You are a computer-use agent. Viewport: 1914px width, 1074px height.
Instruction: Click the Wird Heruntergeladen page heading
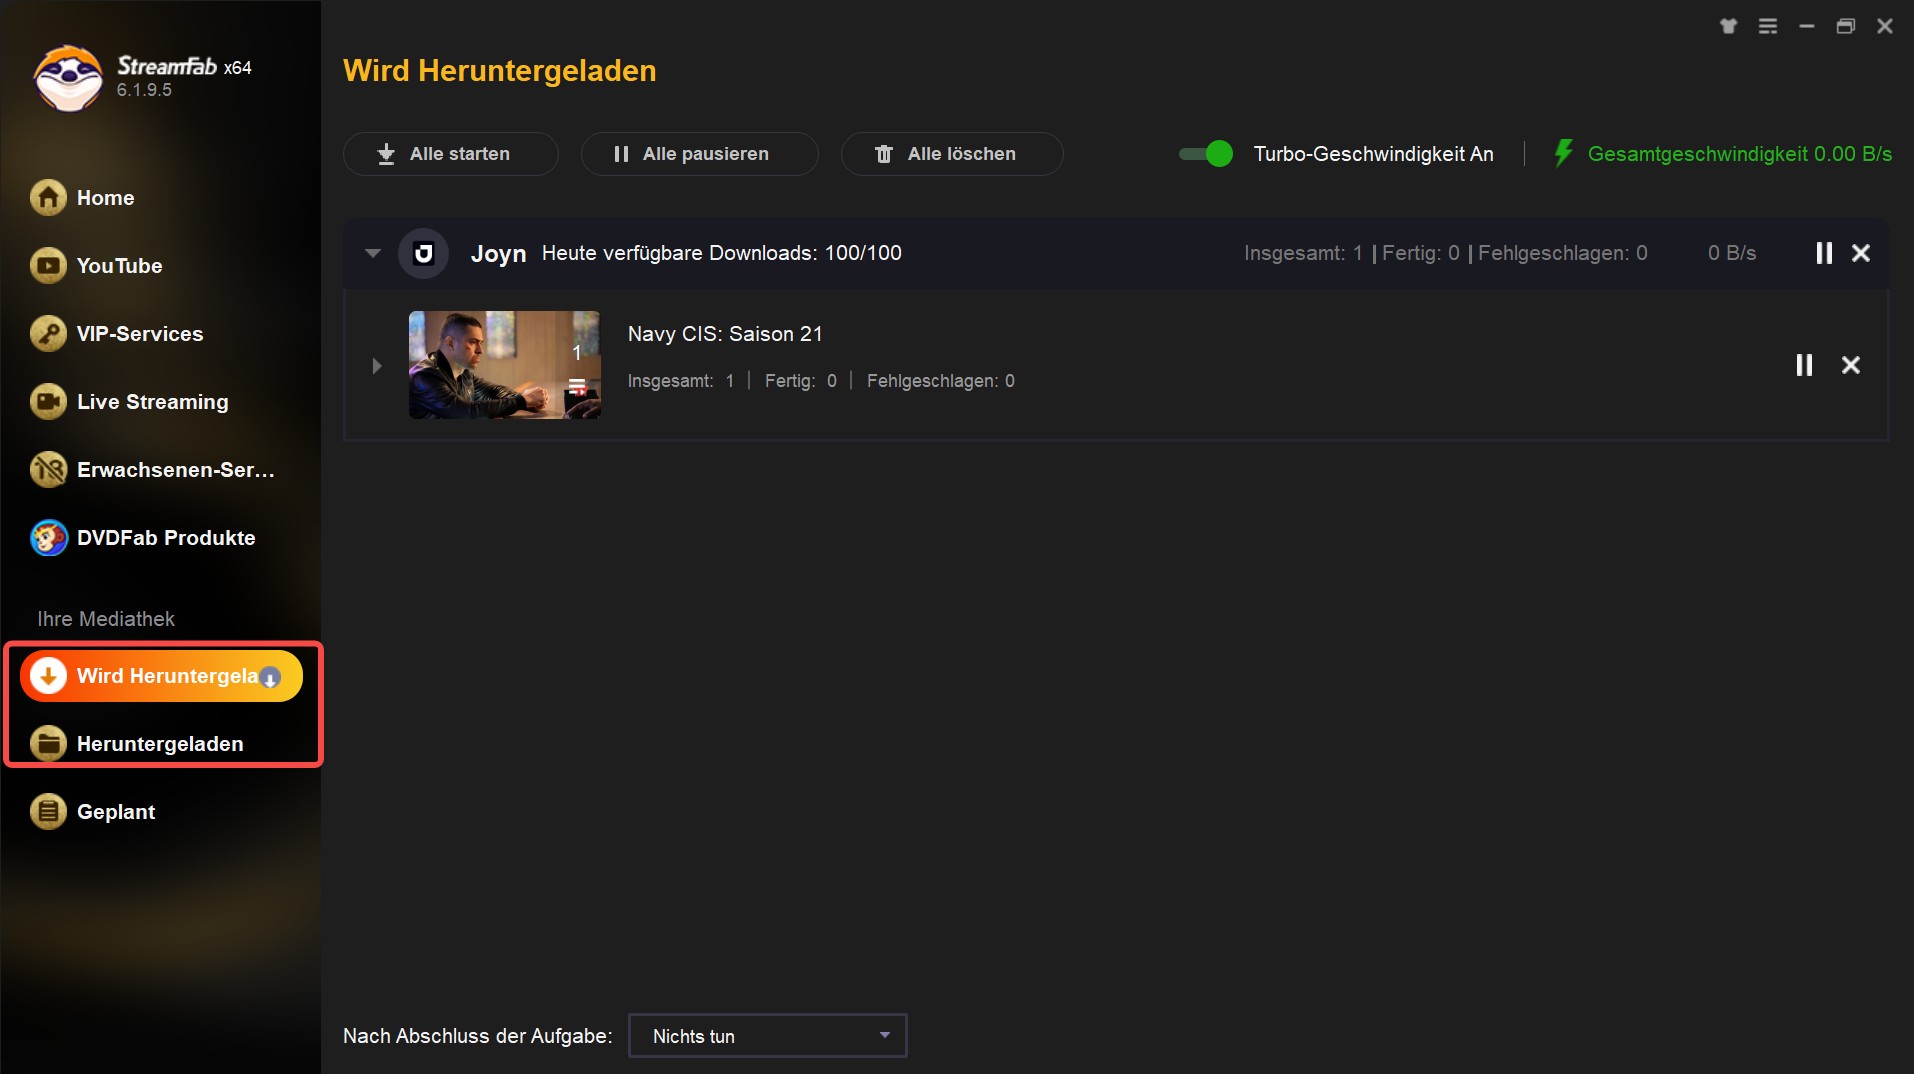(499, 71)
